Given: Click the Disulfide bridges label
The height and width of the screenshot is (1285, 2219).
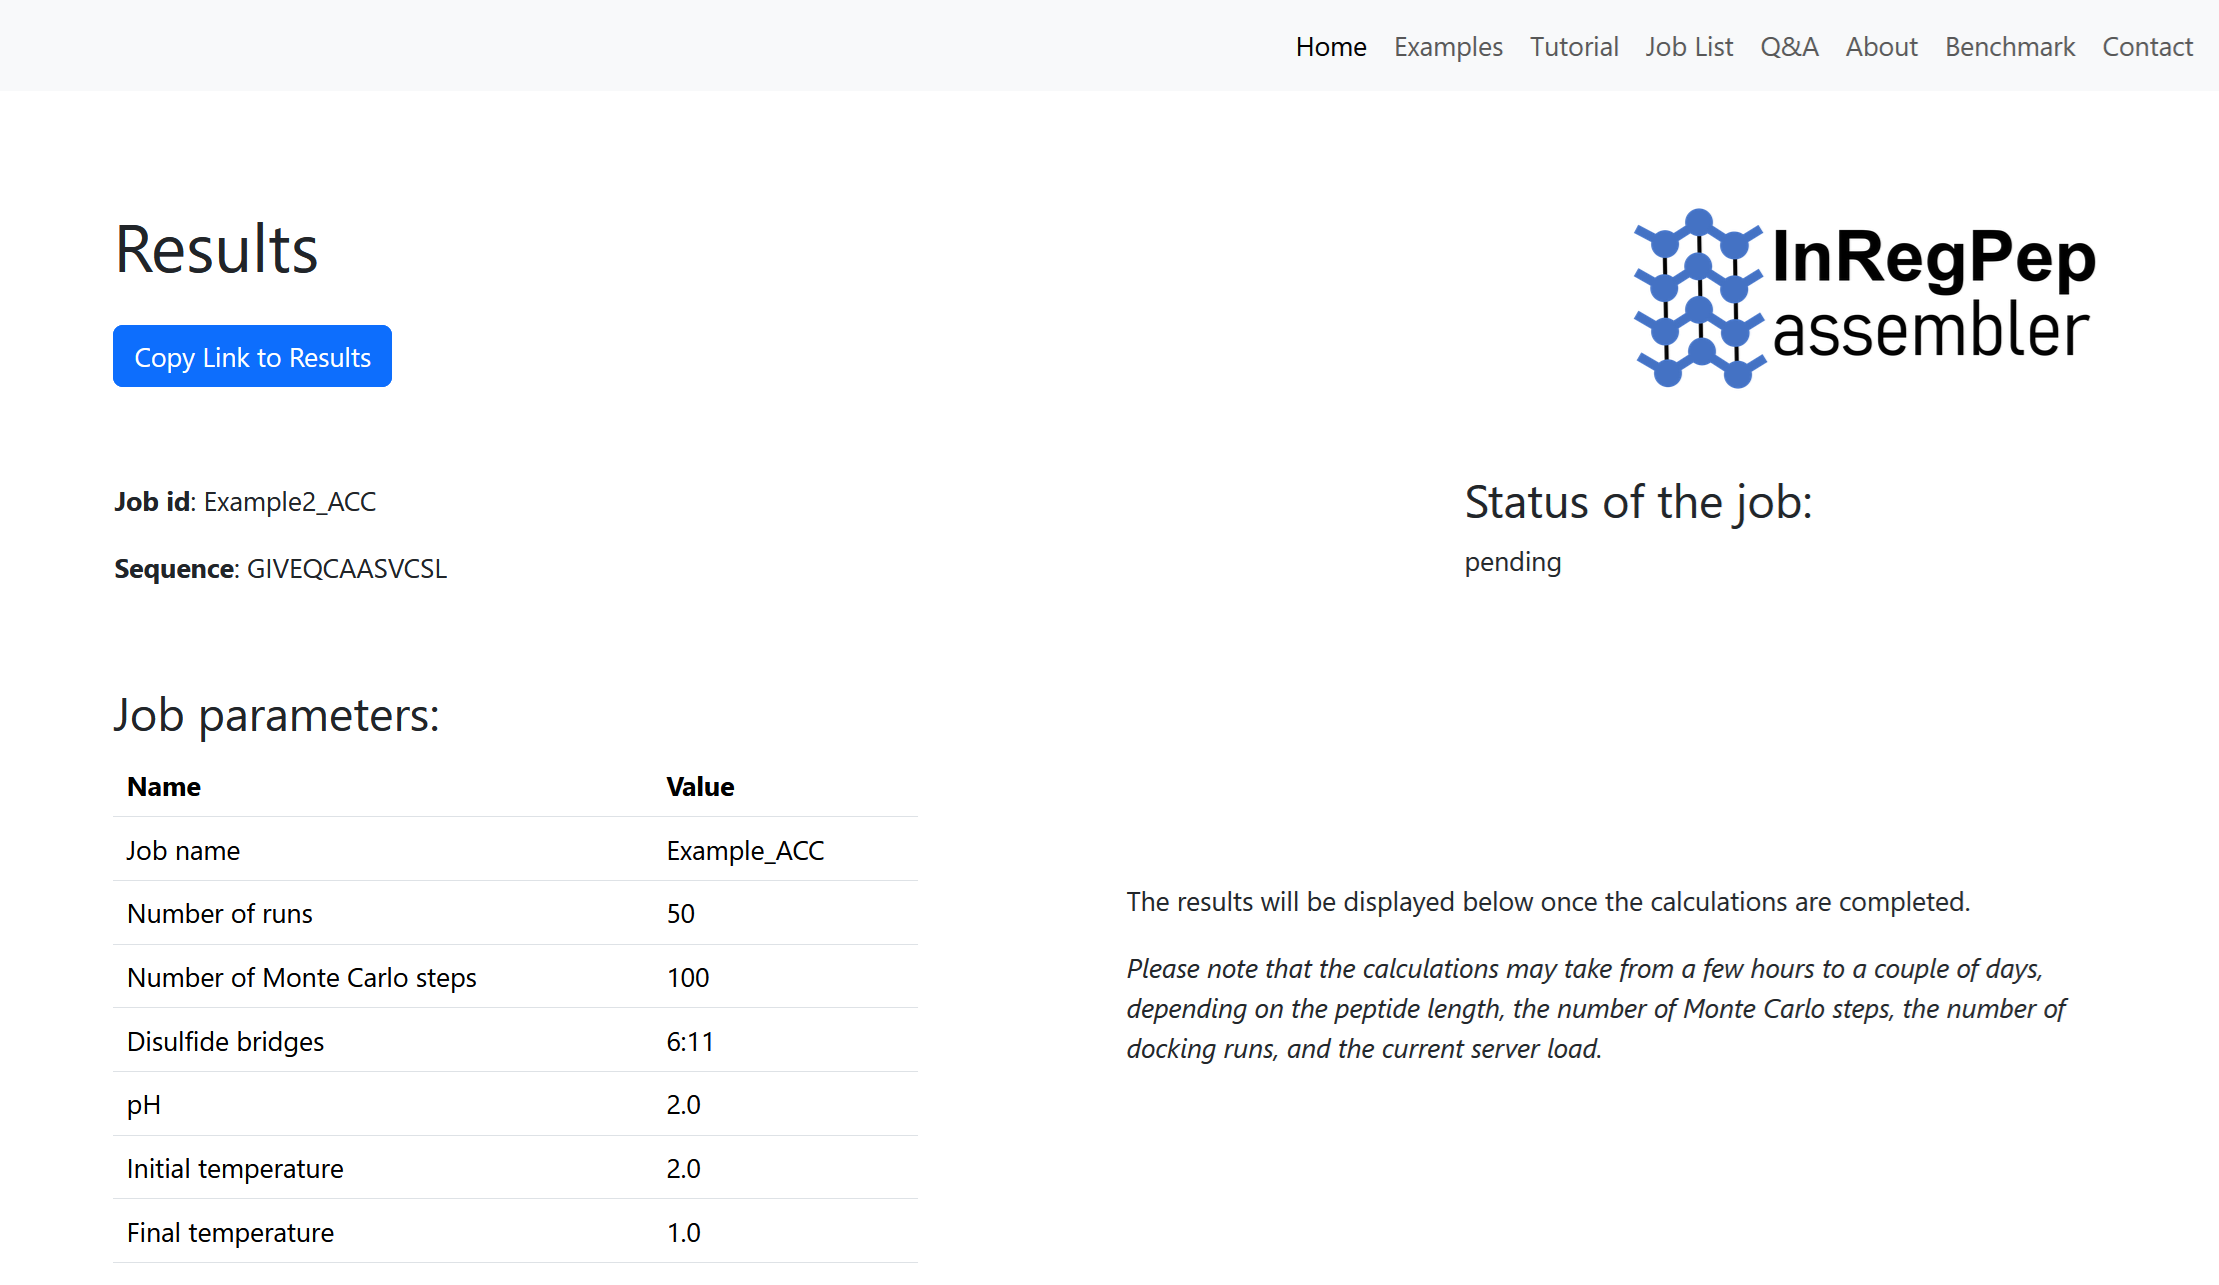Looking at the screenshot, I should click(x=225, y=1042).
